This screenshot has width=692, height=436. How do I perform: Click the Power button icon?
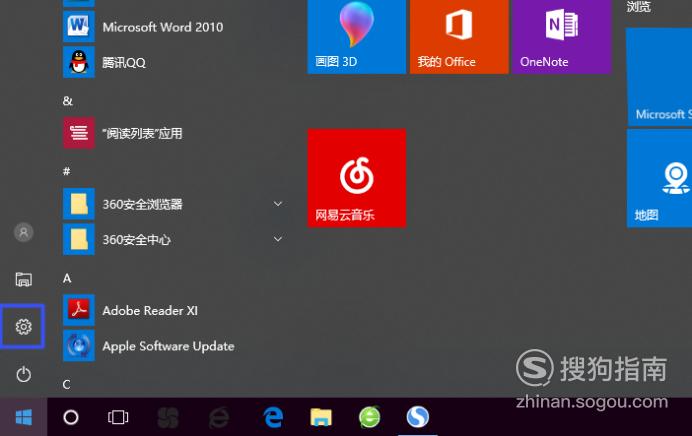pos(23,374)
